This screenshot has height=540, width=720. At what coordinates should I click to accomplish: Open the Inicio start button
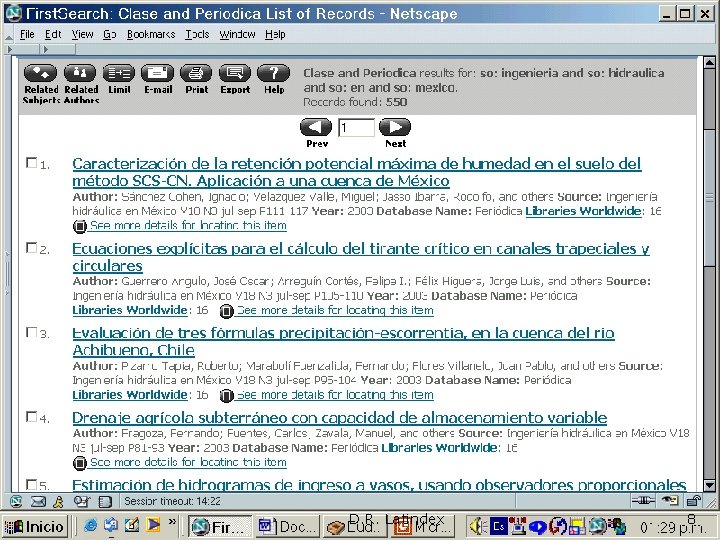(34, 526)
